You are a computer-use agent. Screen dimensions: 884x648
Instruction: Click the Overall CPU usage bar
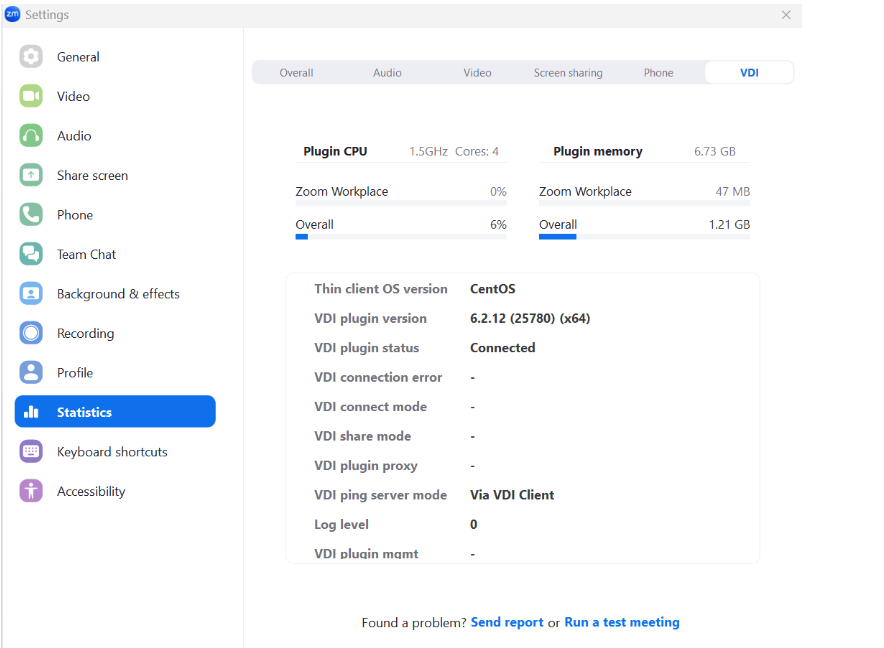(x=401, y=237)
